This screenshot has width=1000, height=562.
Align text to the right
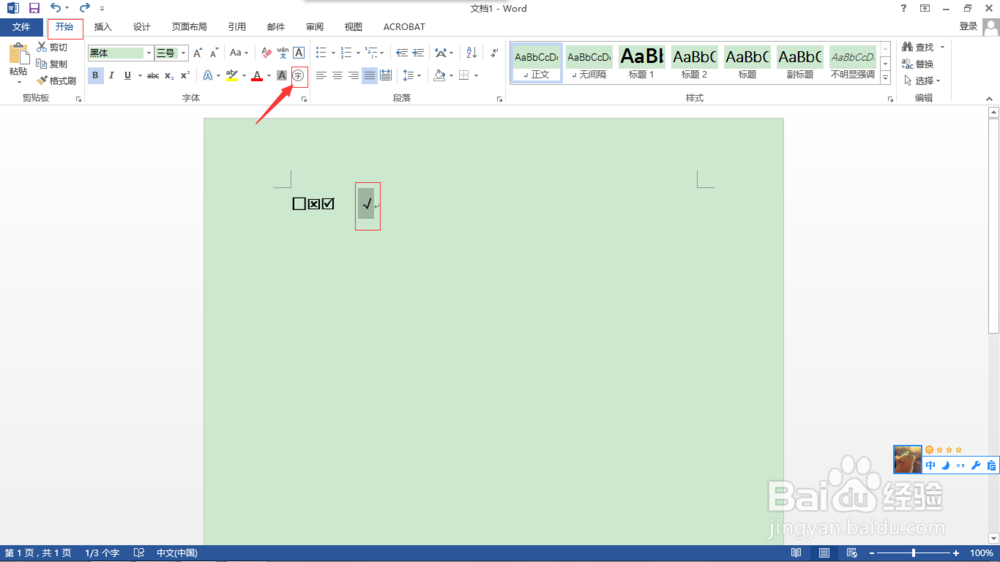point(353,75)
